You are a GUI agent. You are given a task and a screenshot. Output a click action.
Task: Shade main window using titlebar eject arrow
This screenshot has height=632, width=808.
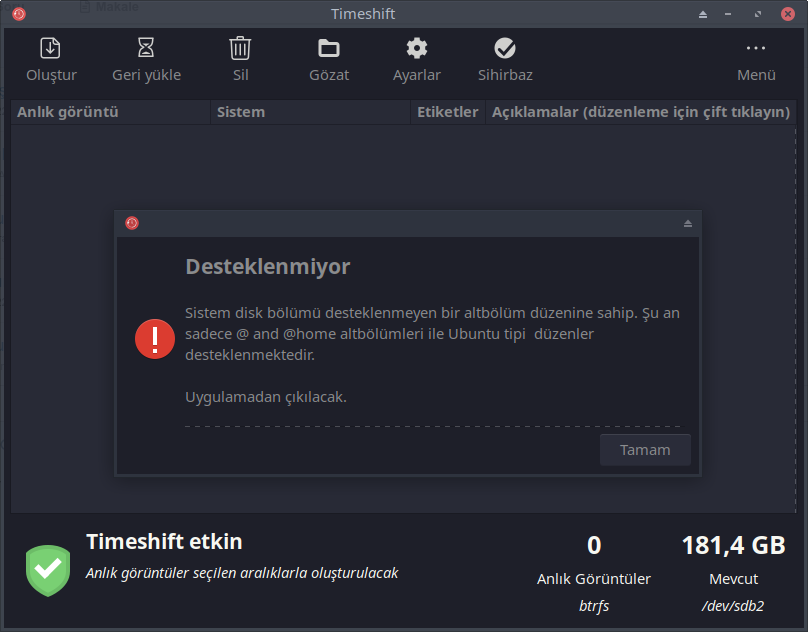703,14
